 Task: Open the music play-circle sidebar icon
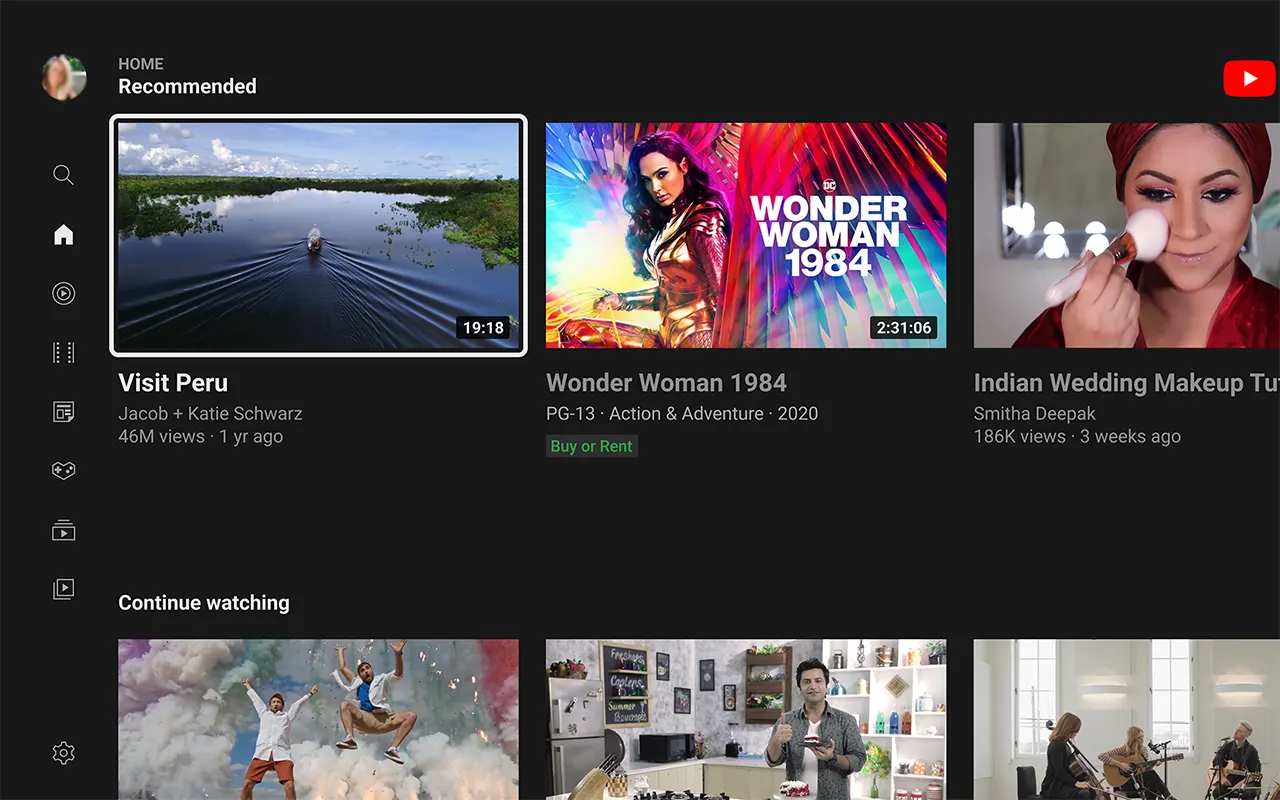(x=63, y=293)
